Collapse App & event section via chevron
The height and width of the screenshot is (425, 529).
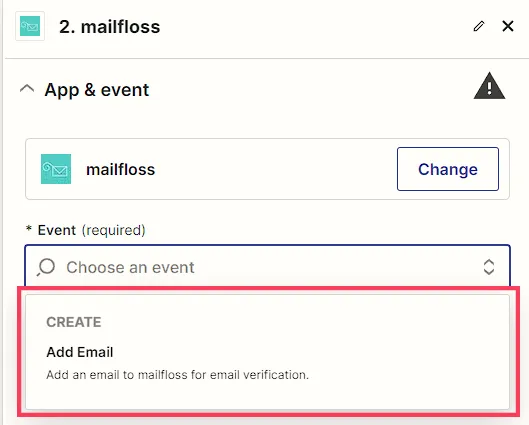27,89
